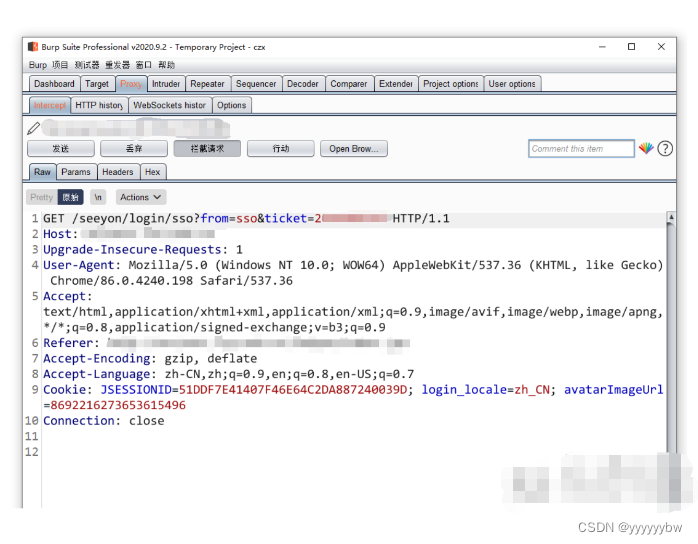
Task: Open the Extender tab
Action: tap(396, 84)
